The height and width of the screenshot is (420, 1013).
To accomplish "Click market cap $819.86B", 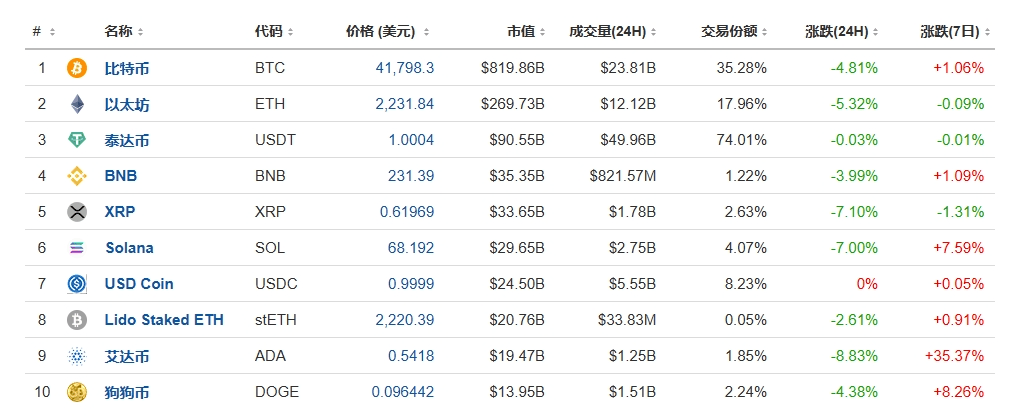I will click(x=513, y=68).
